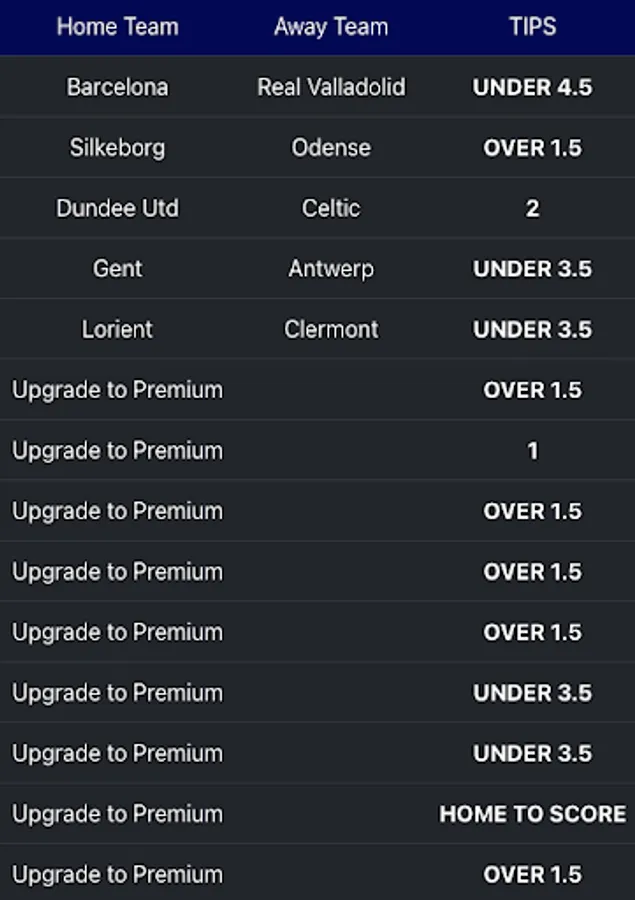Click the Away Team column header
The height and width of the screenshot is (900, 635).
click(x=331, y=27)
